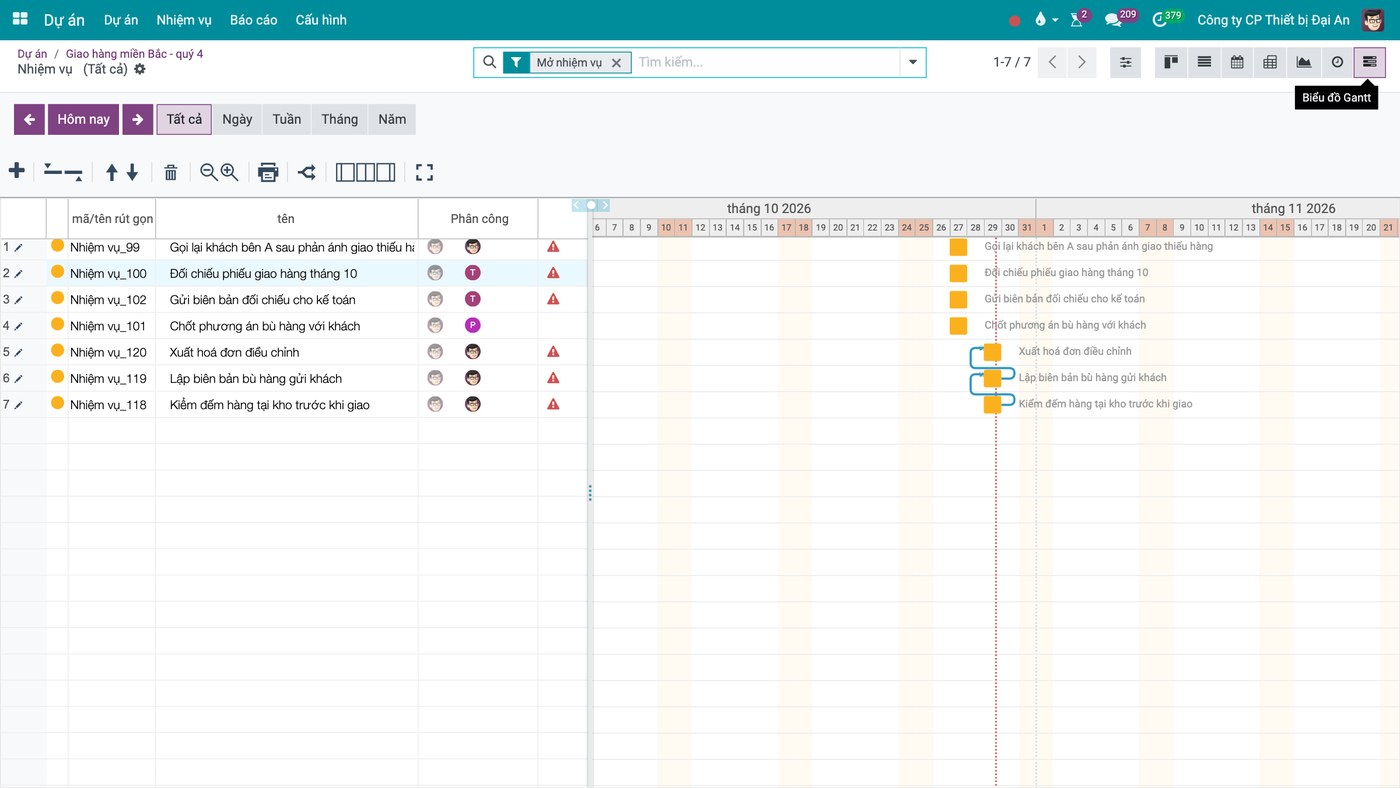
Task: Open the user avatar menu
Action: click(x=1373, y=20)
